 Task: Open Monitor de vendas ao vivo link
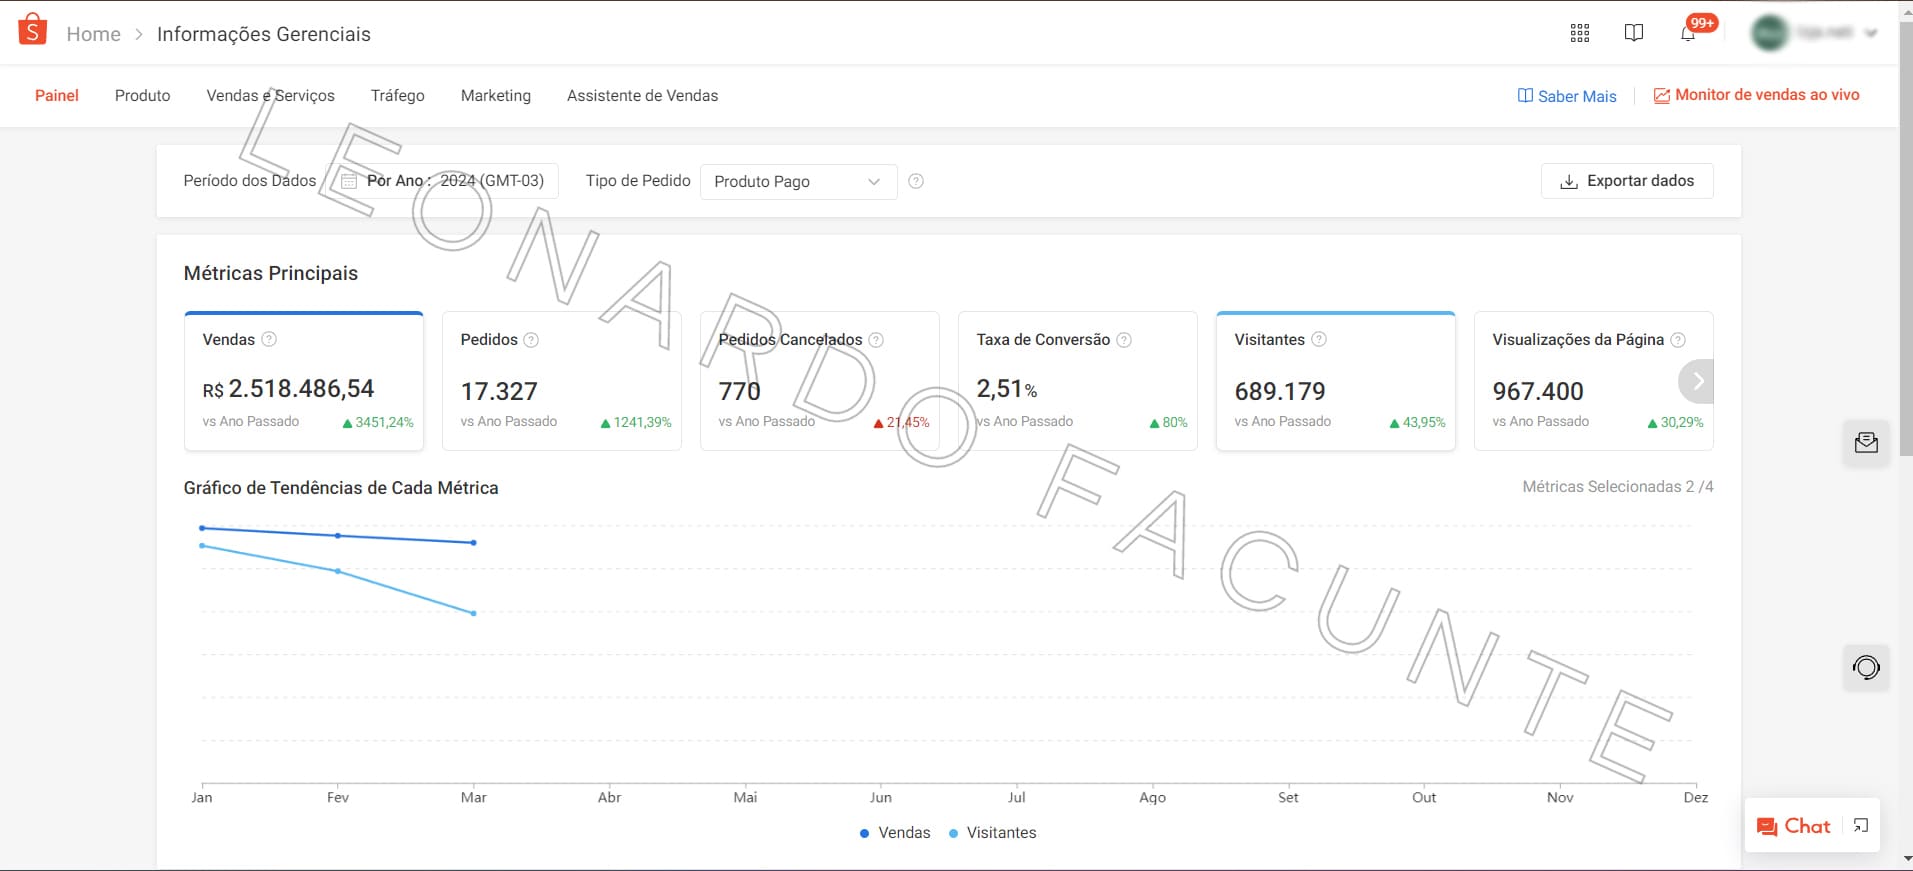[x=1756, y=95]
